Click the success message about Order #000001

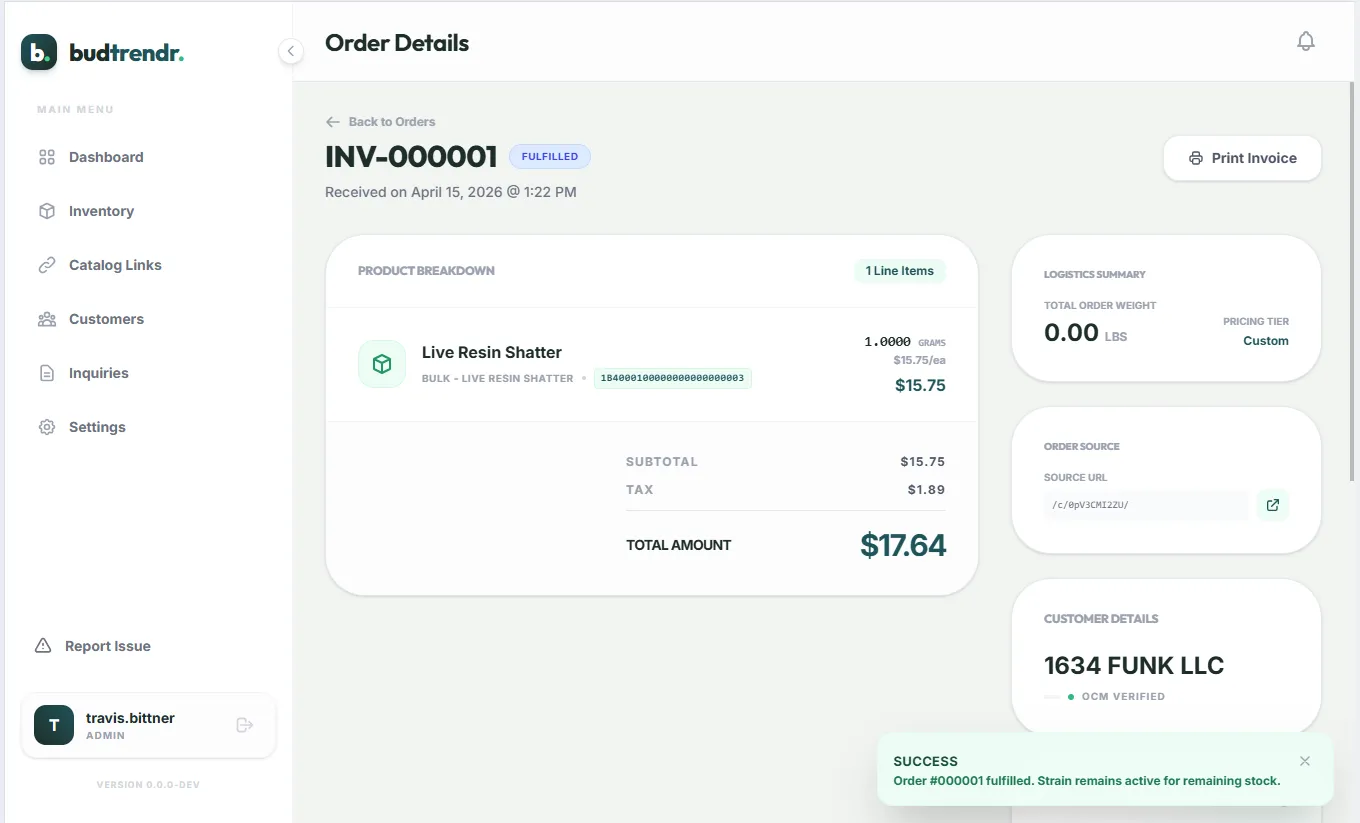click(1087, 781)
